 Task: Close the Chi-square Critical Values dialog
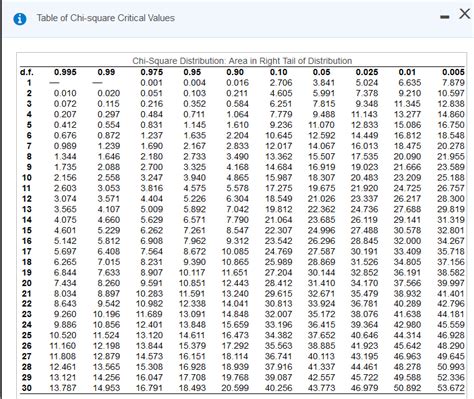point(465,14)
